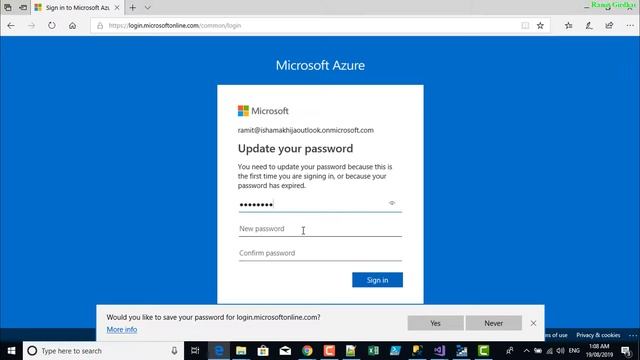Image resolution: width=640 pixels, height=360 pixels.
Task: Open the browser home page
Action: pos(72,25)
